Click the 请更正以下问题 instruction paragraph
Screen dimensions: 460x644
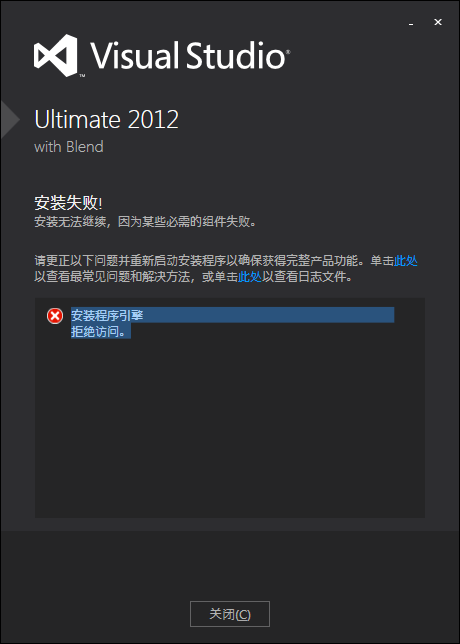click(226, 269)
